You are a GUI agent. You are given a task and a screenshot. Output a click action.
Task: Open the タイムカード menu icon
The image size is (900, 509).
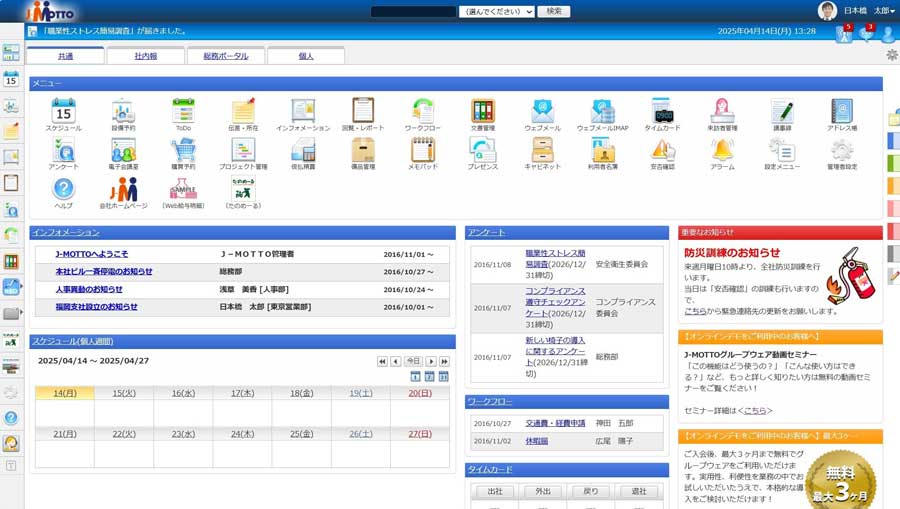[x=662, y=112]
